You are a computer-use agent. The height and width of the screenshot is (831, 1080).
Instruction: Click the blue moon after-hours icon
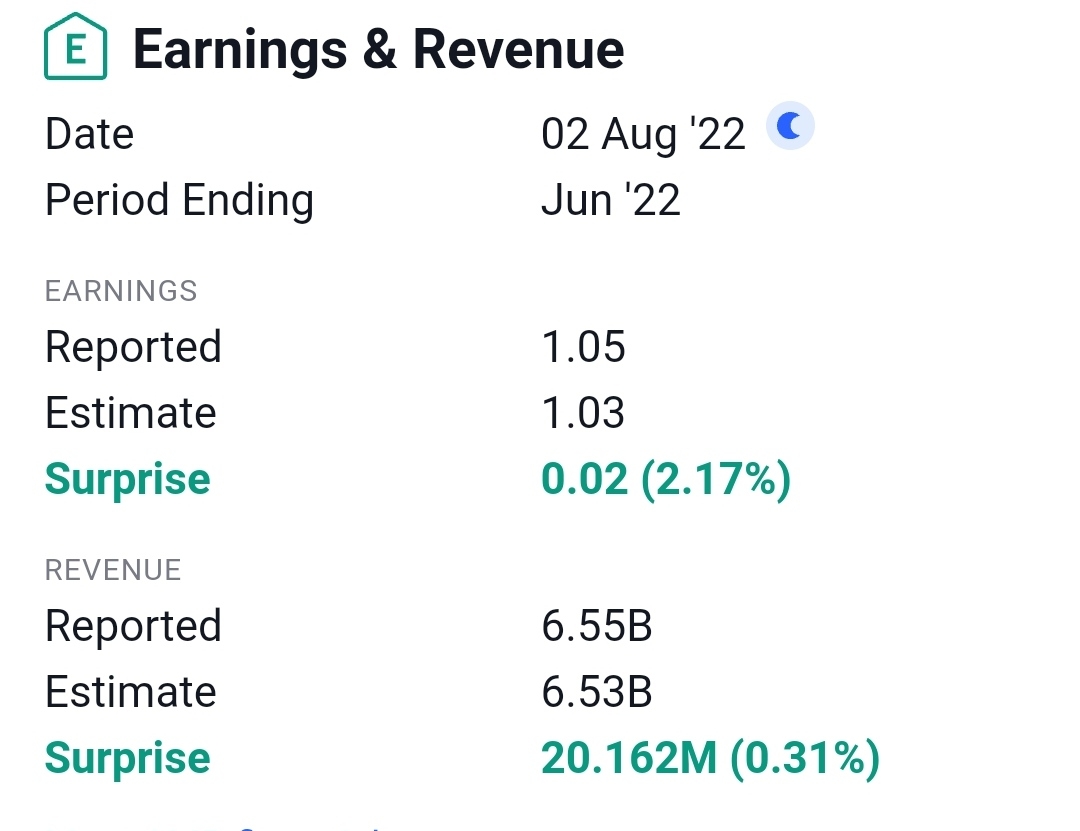click(790, 127)
